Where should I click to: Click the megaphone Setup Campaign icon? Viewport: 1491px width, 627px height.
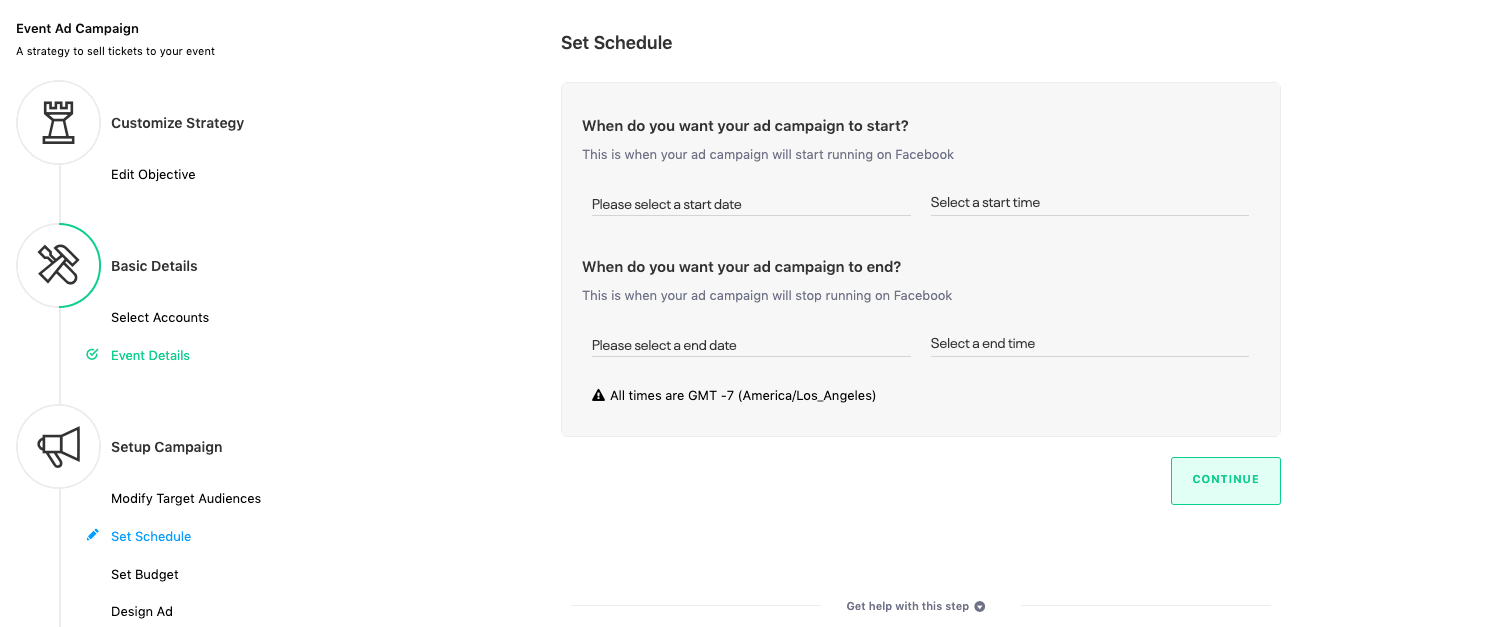[x=58, y=446]
